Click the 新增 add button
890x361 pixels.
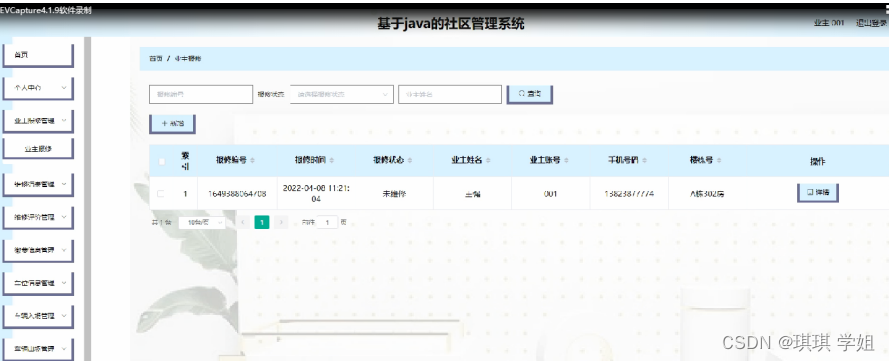click(173, 124)
